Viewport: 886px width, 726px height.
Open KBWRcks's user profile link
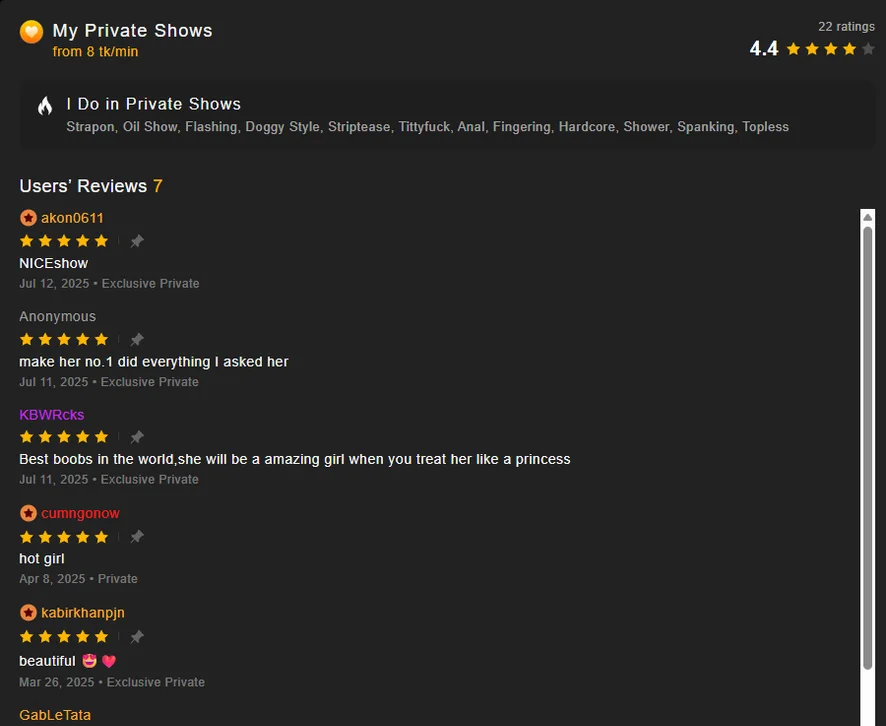(x=52, y=415)
